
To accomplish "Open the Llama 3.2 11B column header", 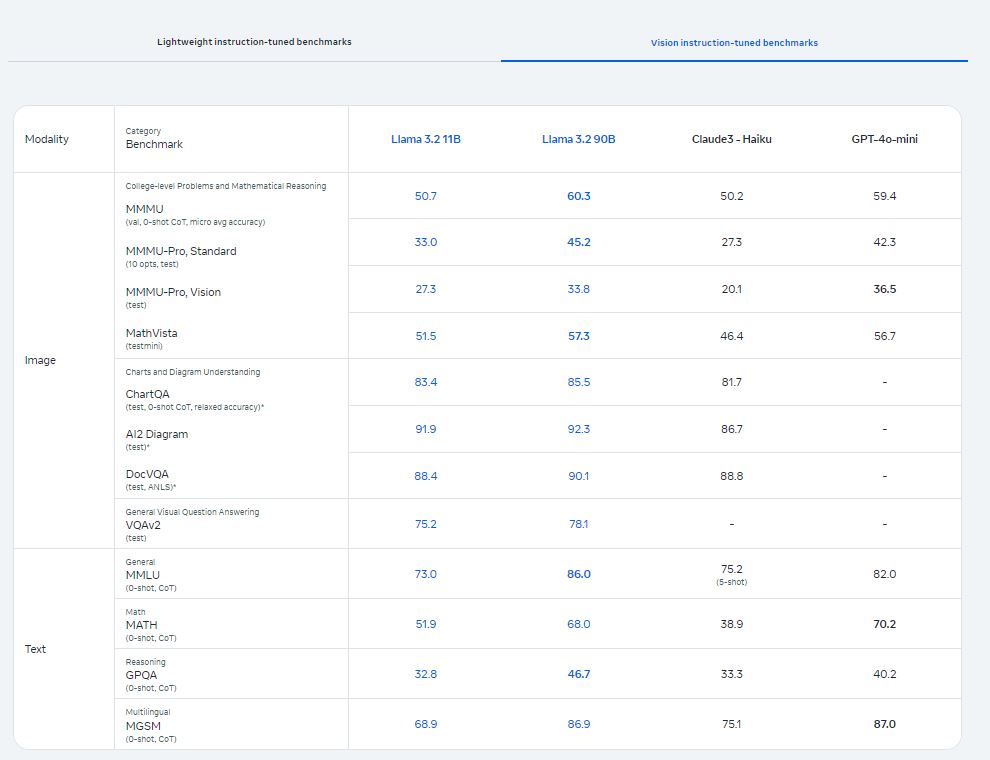I will 426,139.
